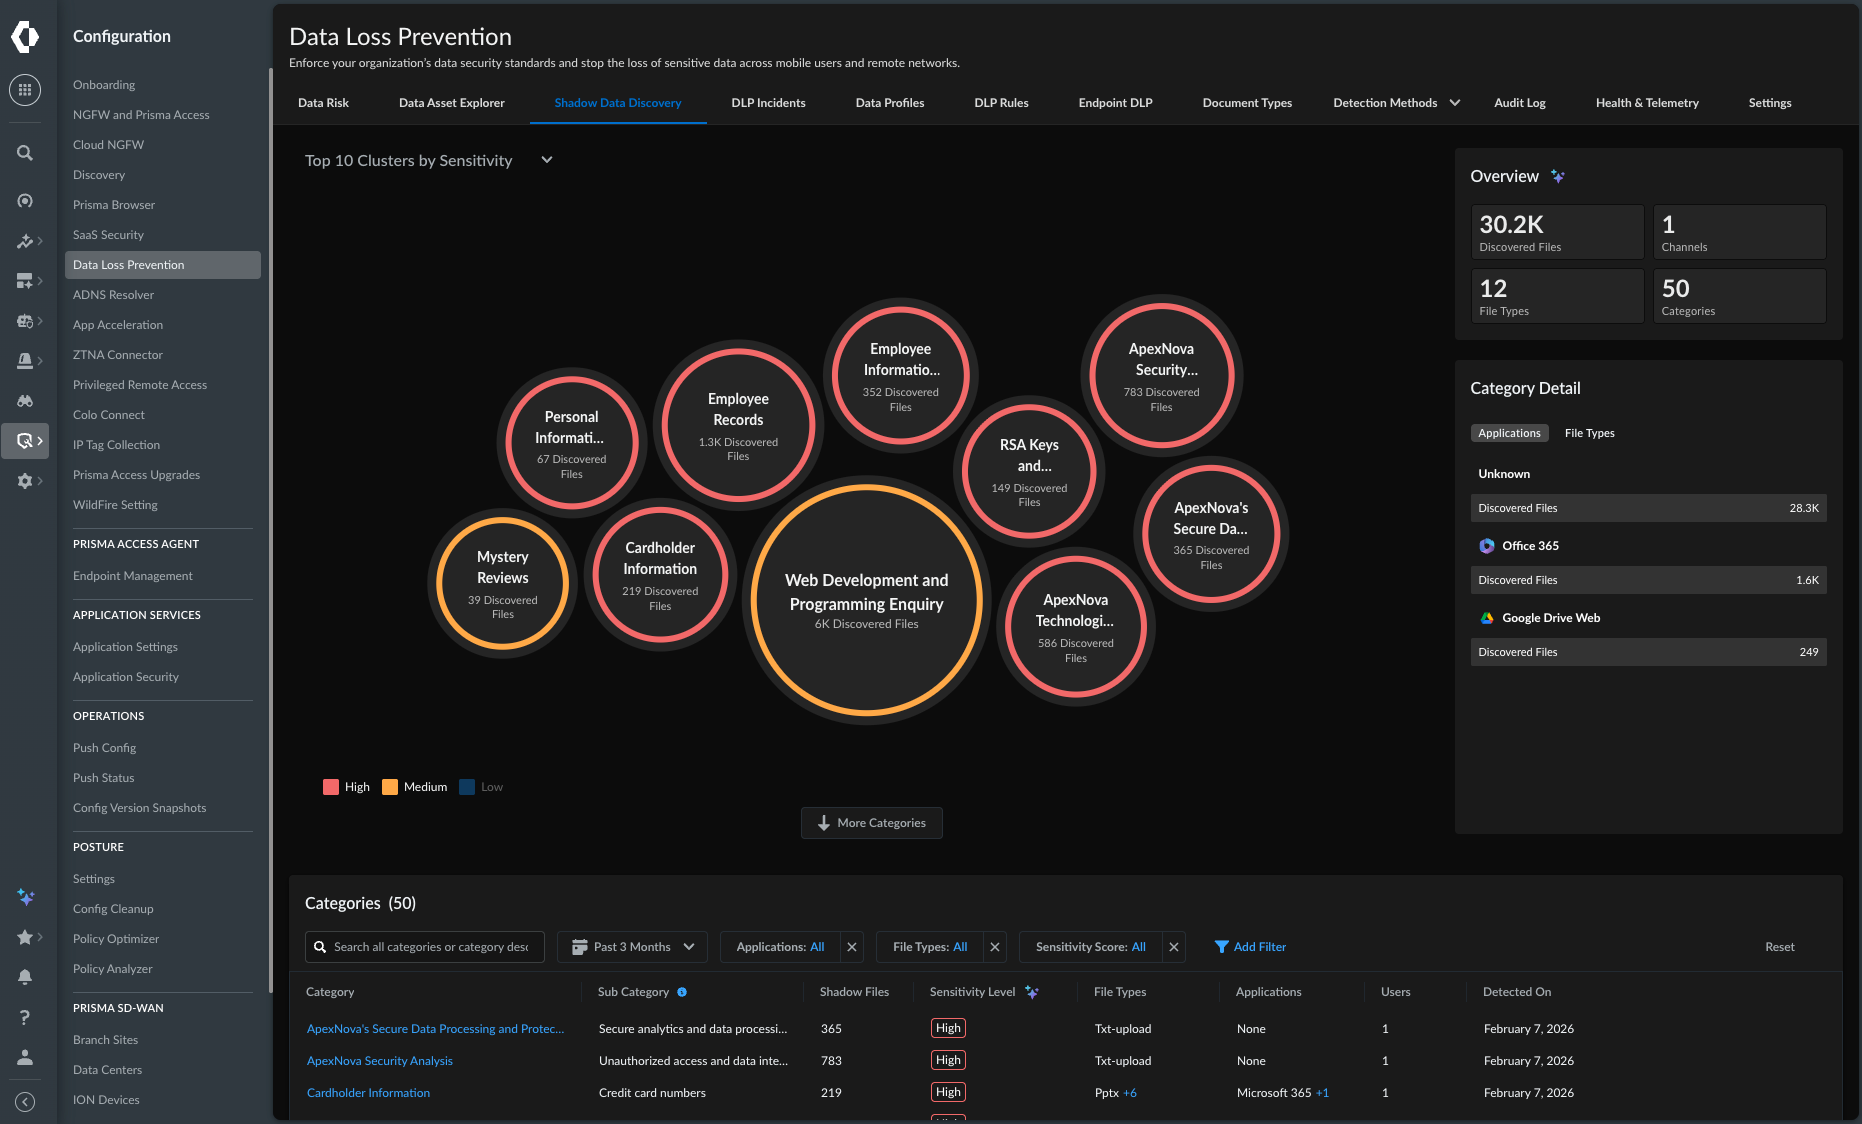
Task: Expand Top 10 Clusters by Sensitivity dropdown
Action: [x=547, y=160]
